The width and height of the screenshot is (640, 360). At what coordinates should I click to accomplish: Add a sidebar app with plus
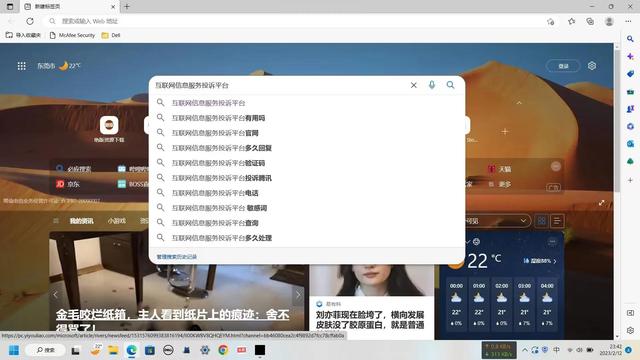[x=630, y=180]
